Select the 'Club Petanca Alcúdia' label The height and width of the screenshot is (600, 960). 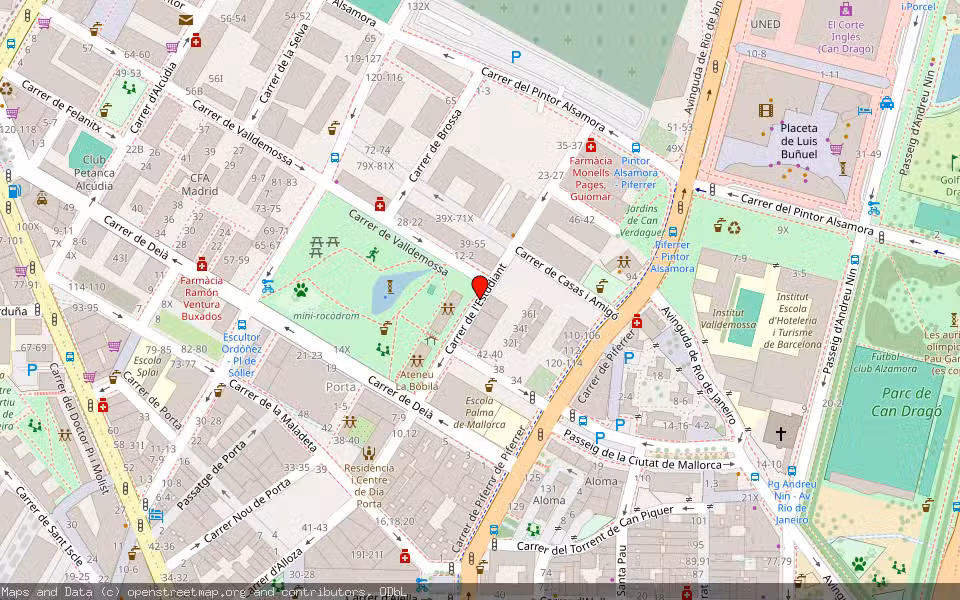pos(94,173)
